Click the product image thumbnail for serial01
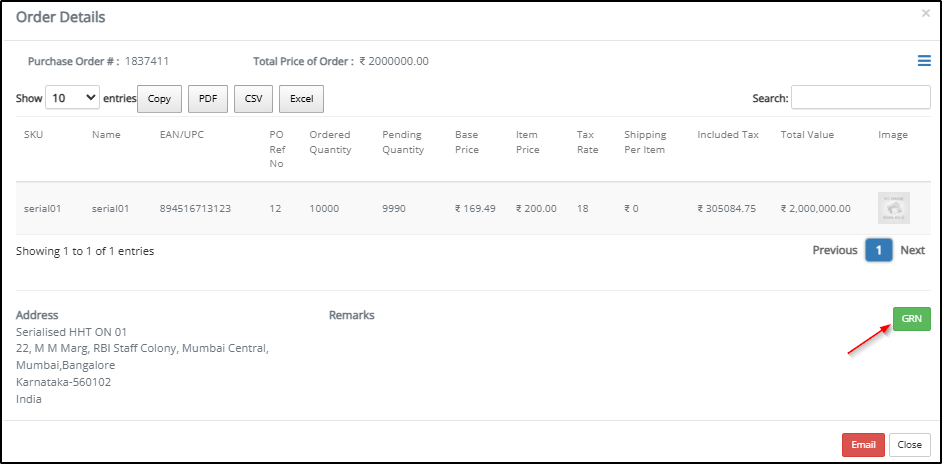This screenshot has height=464, width=942. [893, 208]
